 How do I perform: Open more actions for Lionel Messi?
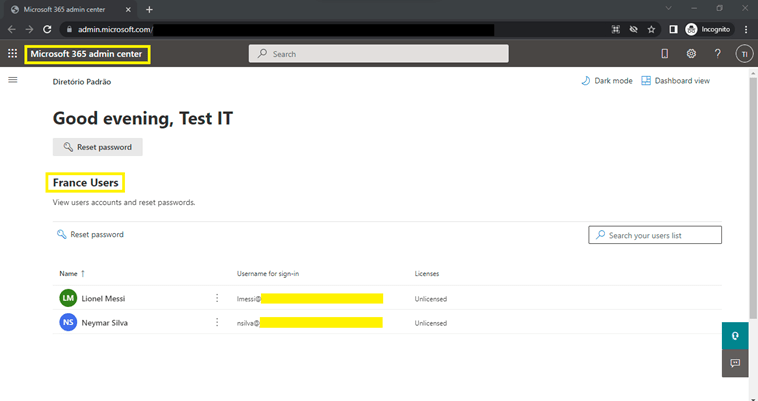217,298
